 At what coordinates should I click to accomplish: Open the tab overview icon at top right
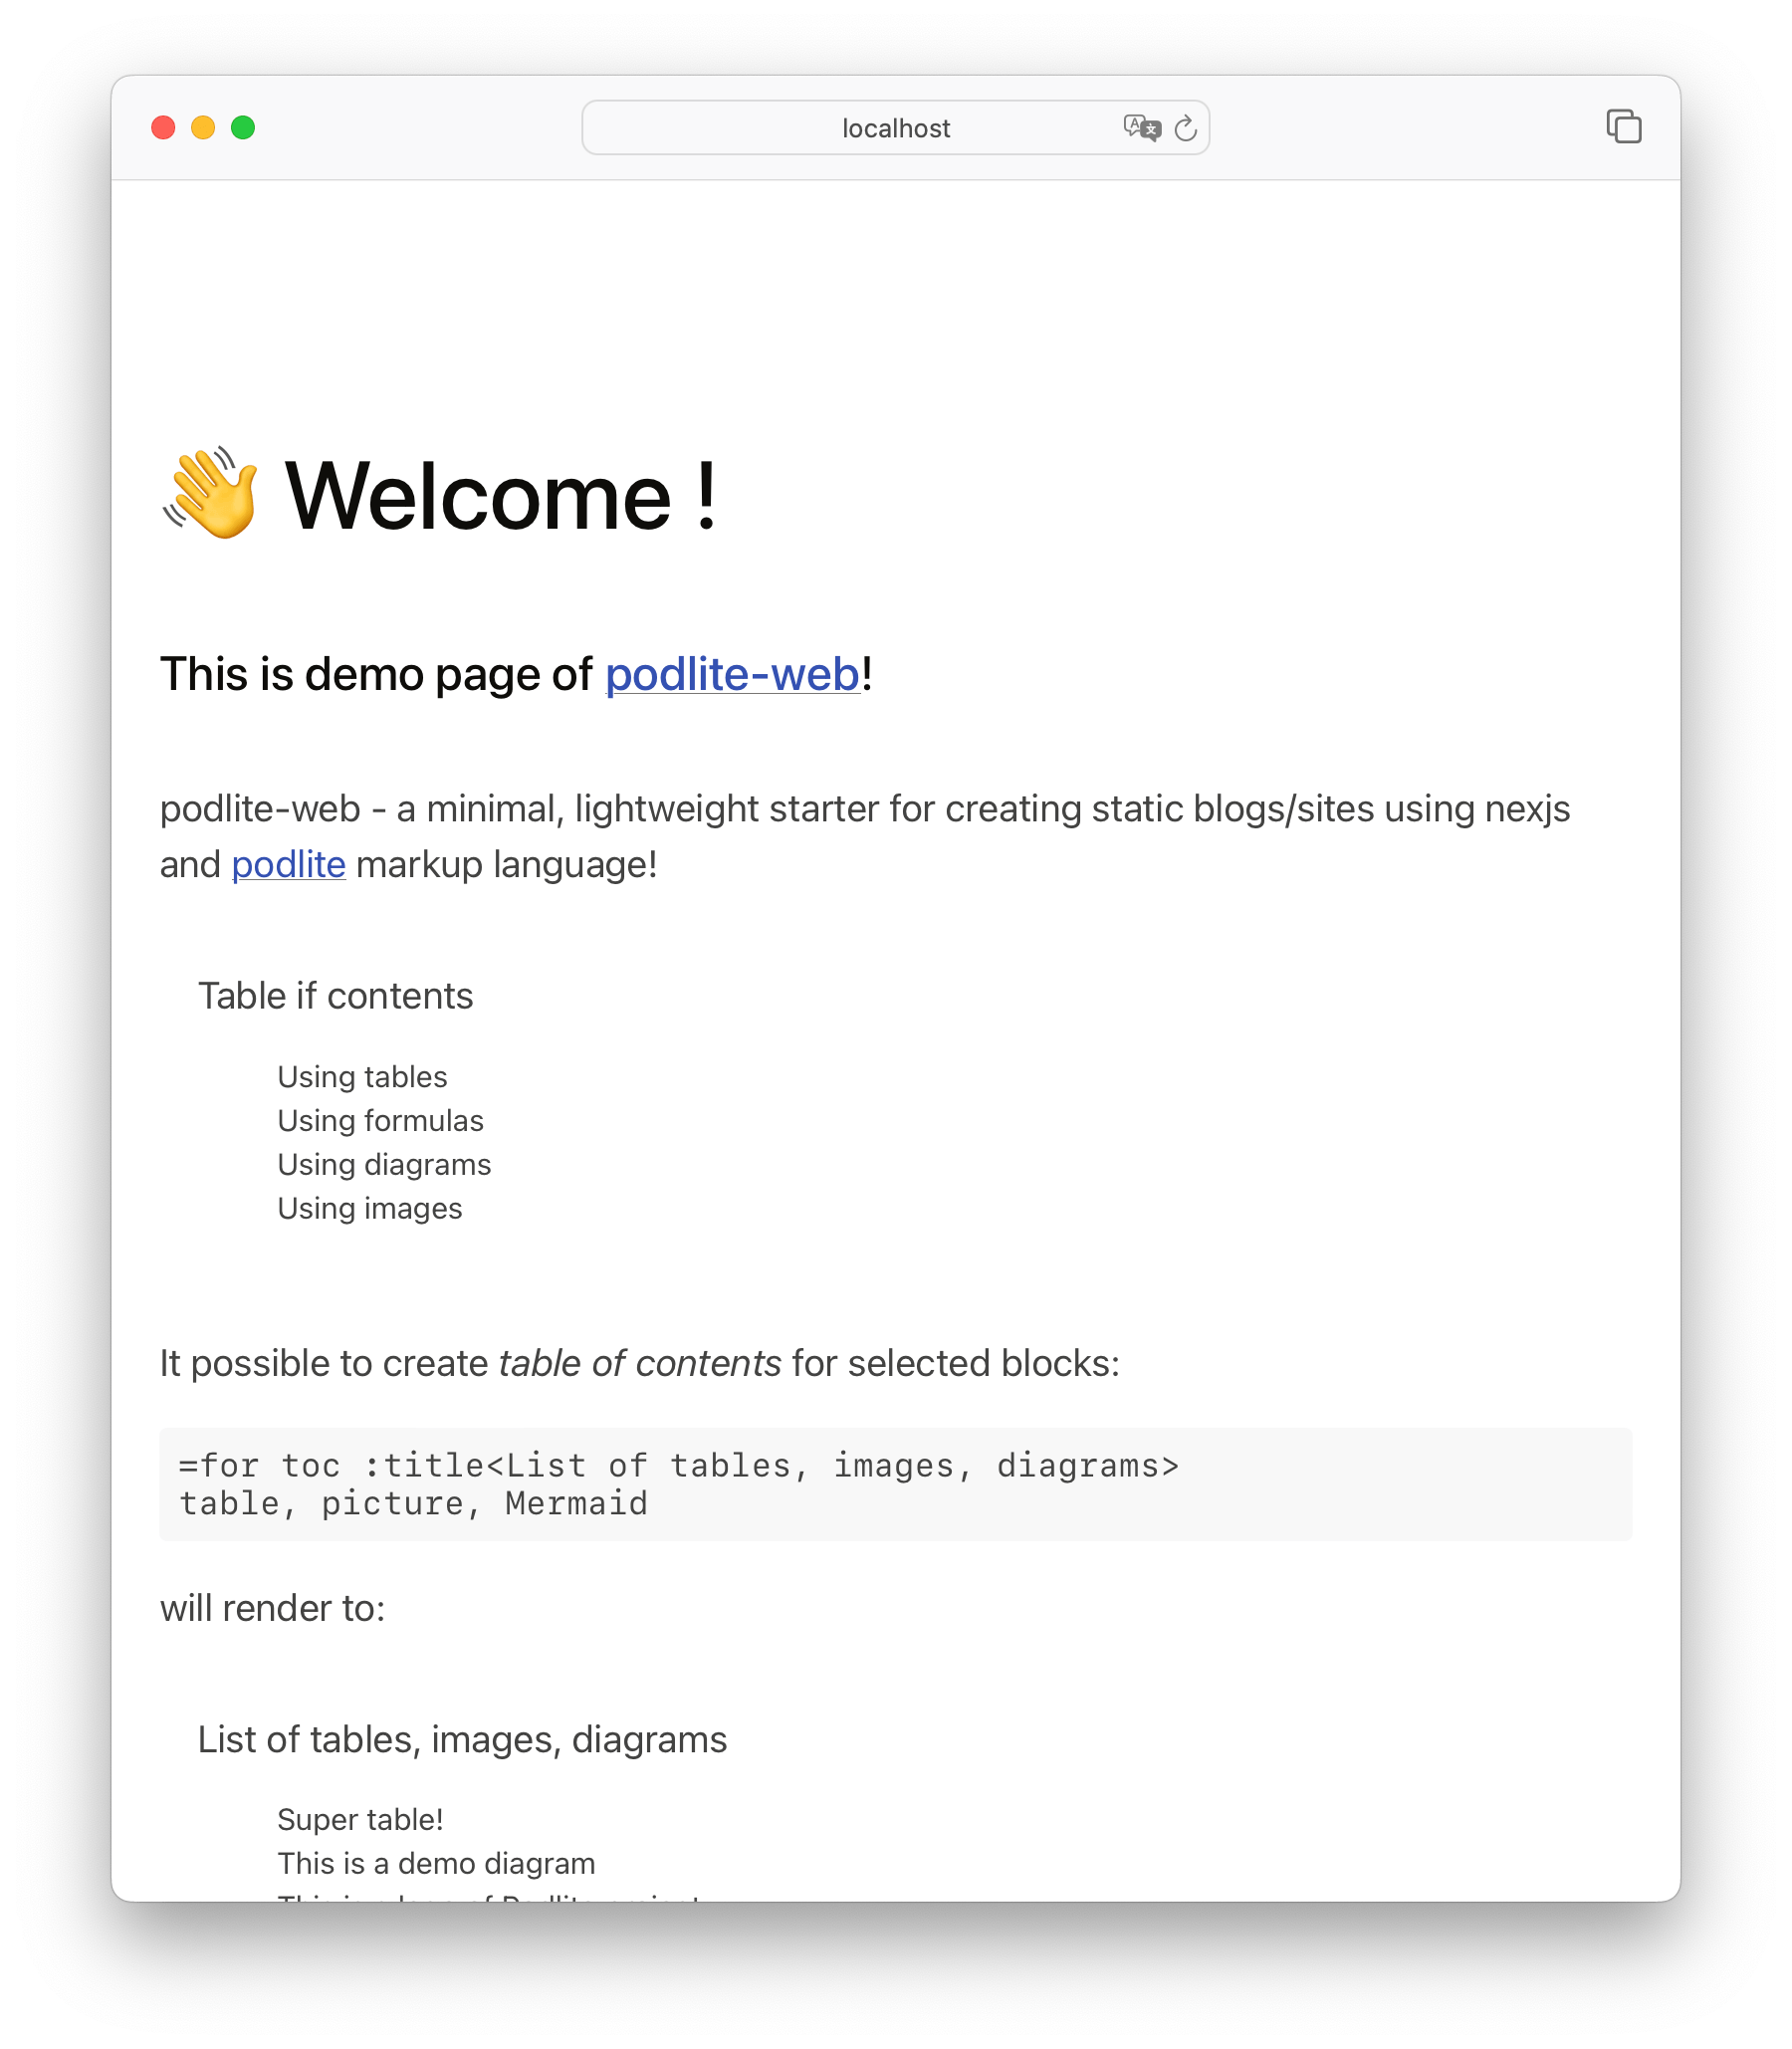click(x=1625, y=127)
